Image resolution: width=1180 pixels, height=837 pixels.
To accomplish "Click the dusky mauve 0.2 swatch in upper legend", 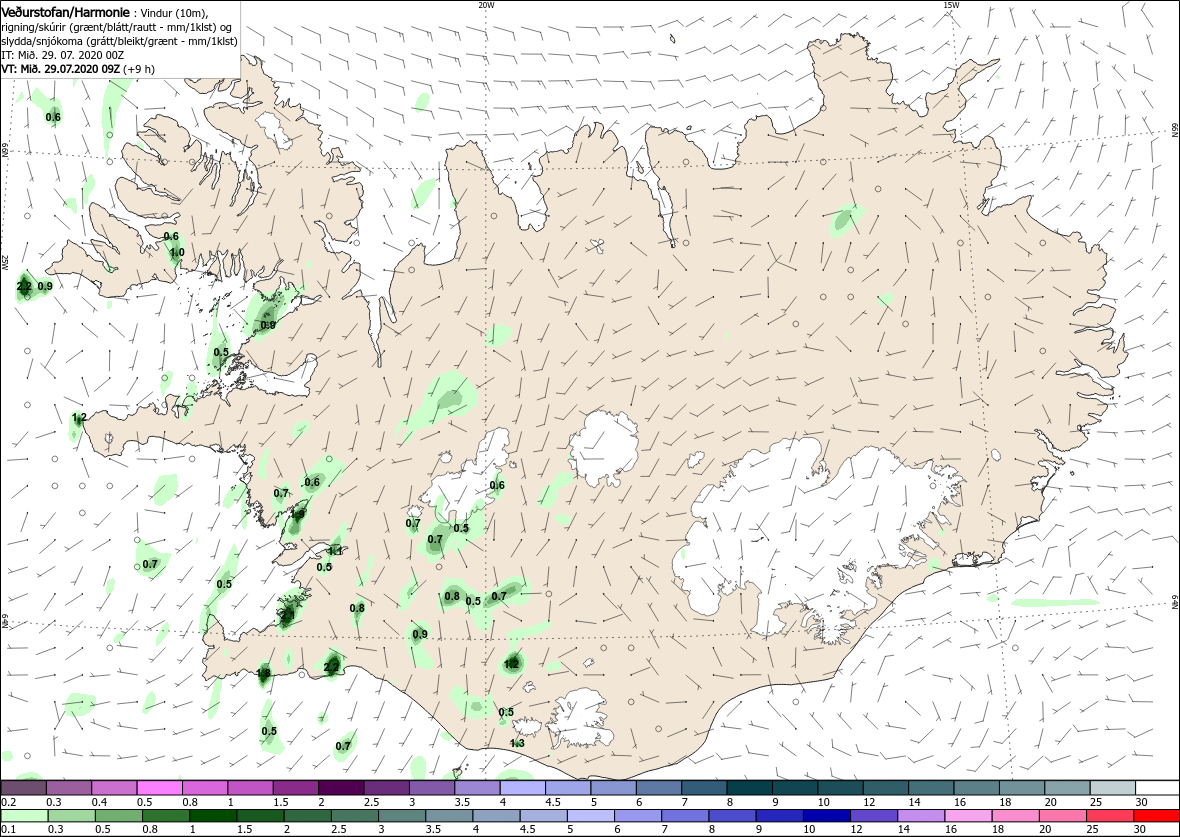I will (24, 787).
